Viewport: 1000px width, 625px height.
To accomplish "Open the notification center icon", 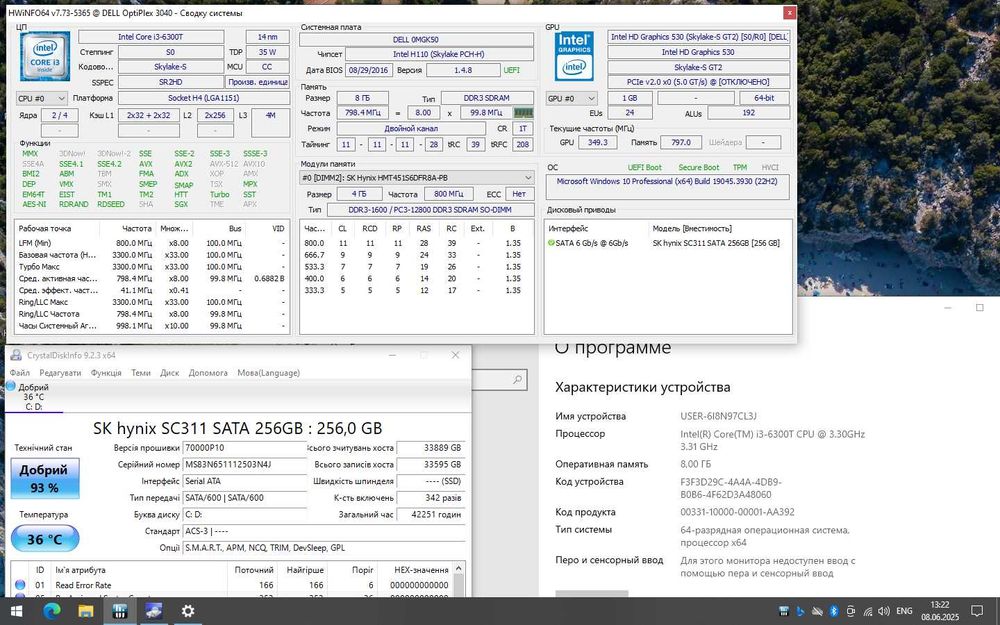I will (x=976, y=612).
